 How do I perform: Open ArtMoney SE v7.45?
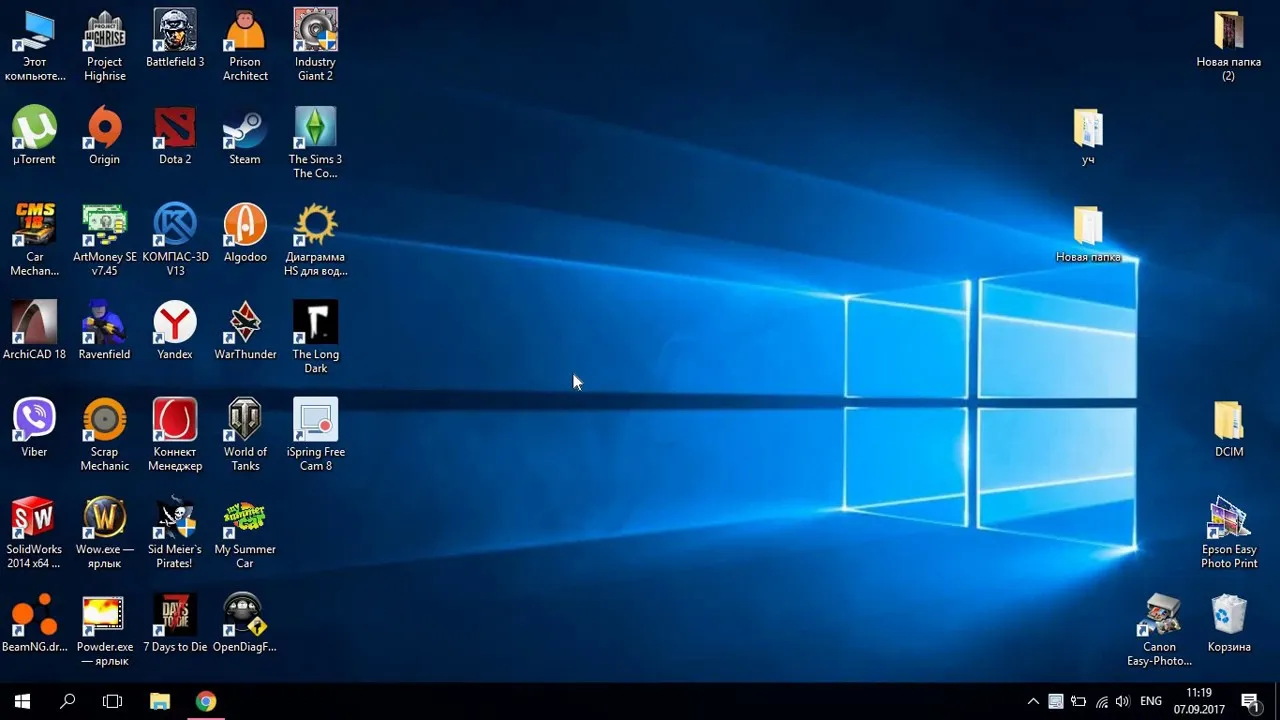[x=105, y=241]
